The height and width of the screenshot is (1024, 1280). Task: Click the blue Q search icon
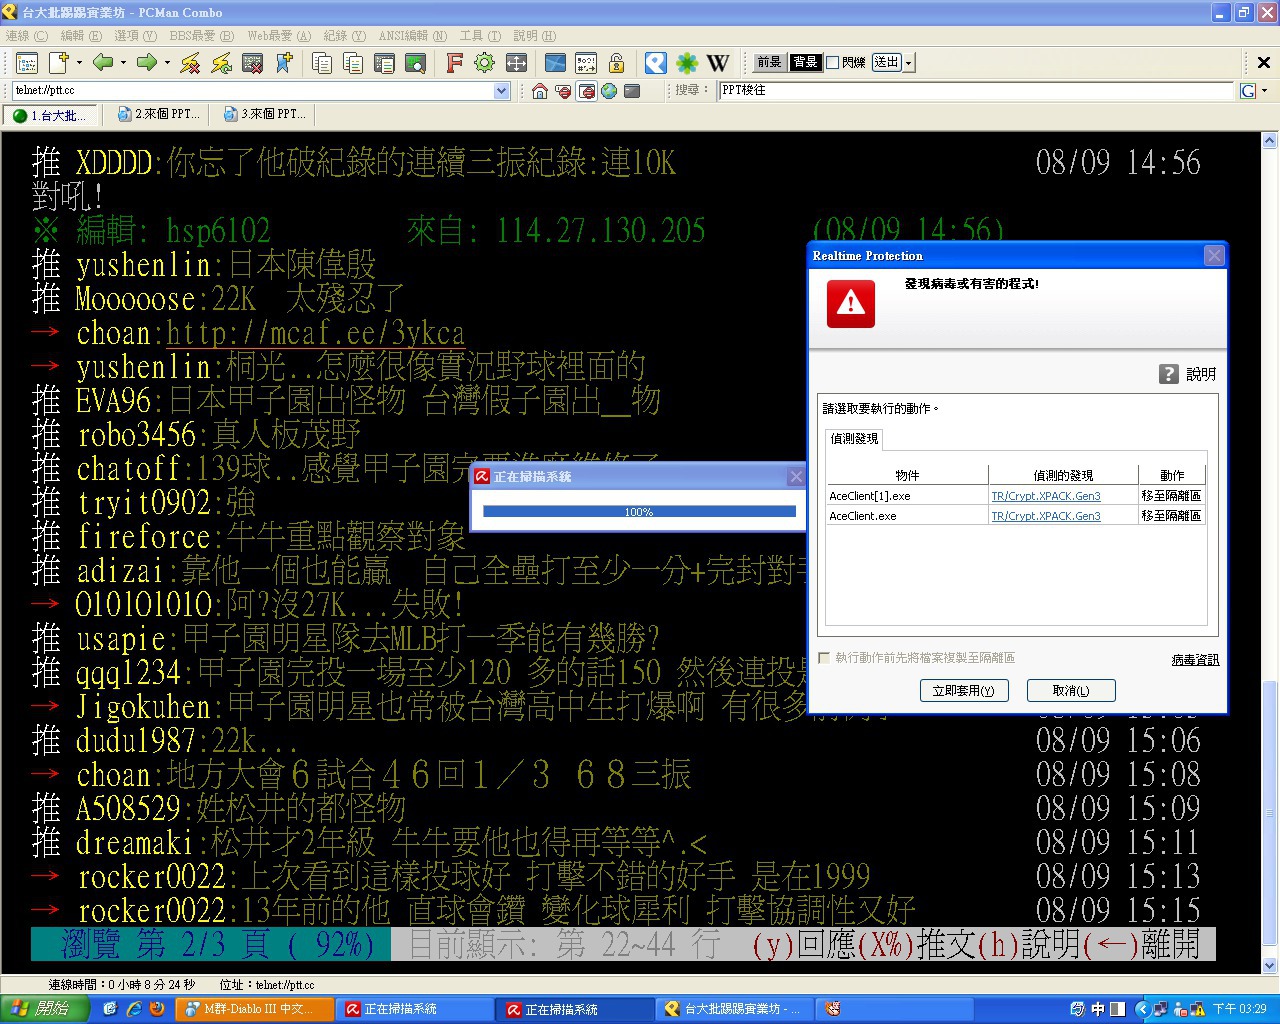[655, 63]
